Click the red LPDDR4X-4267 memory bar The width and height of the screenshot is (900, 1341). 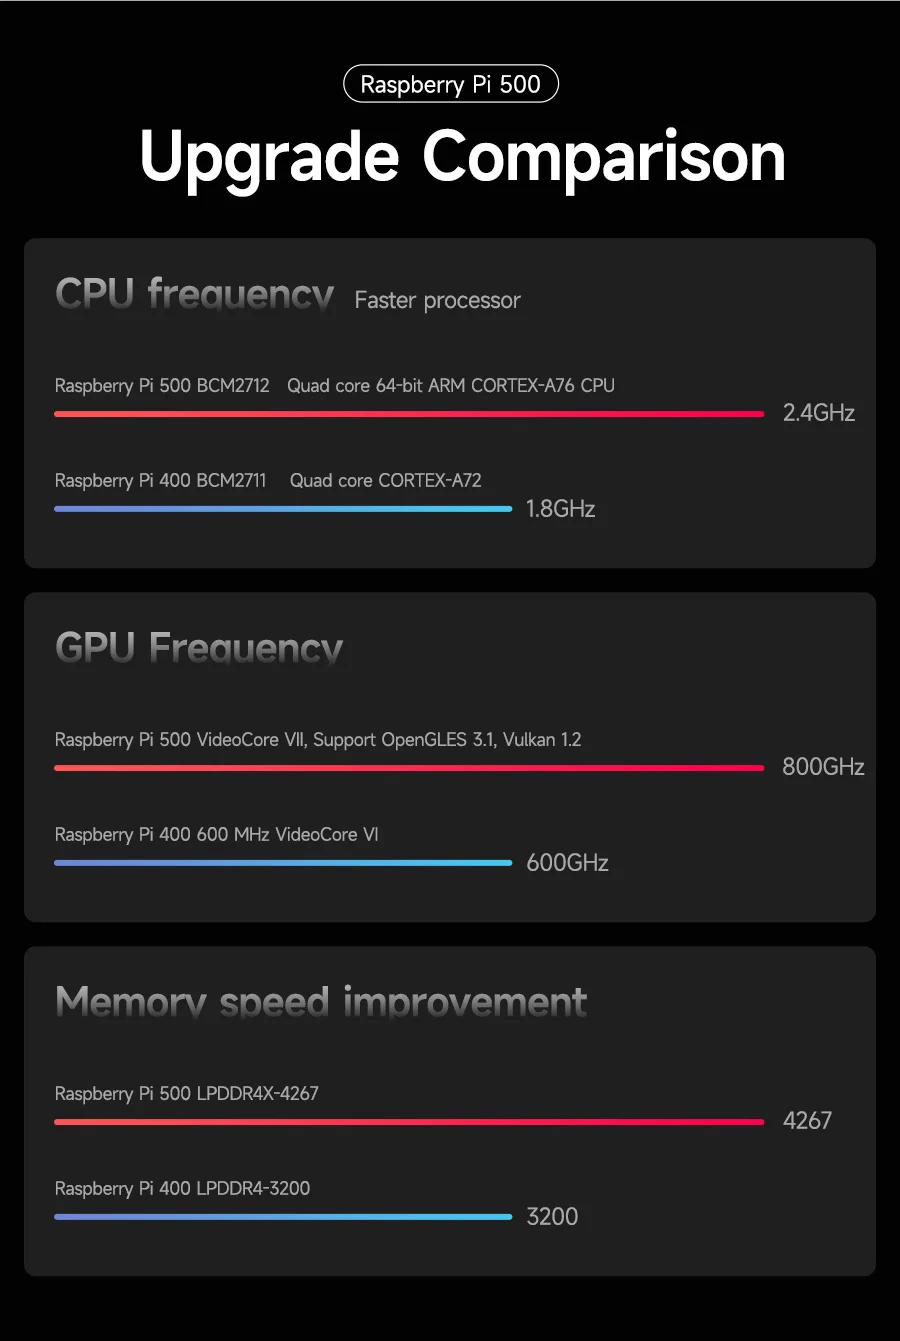(409, 1122)
